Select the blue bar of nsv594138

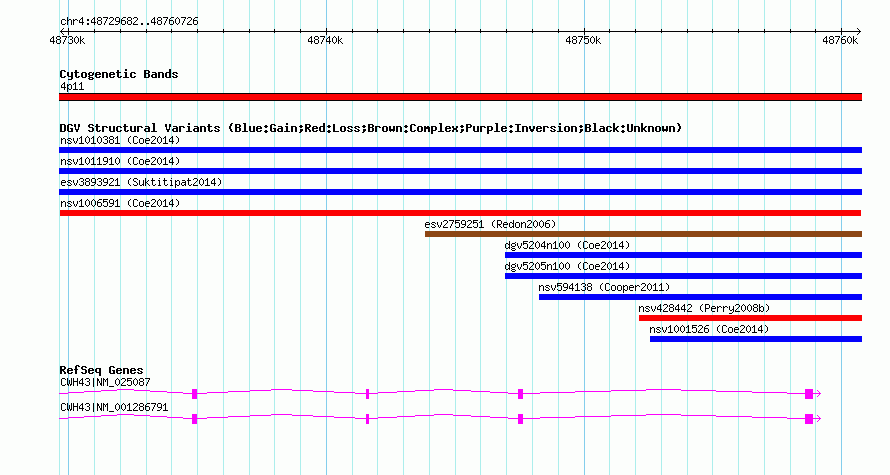click(x=700, y=297)
